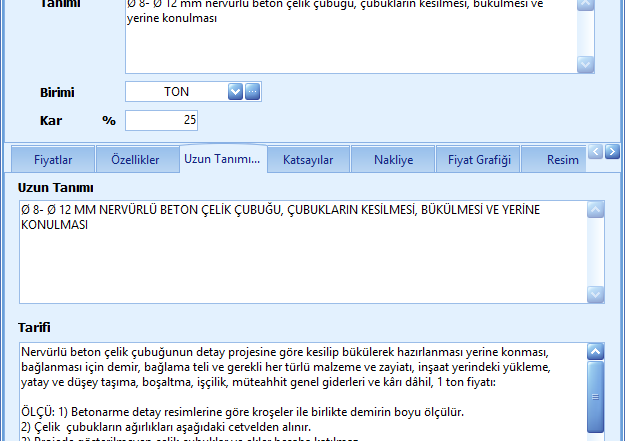
Task: Open the Birimi unit dropdown arrow
Action: click(235, 92)
